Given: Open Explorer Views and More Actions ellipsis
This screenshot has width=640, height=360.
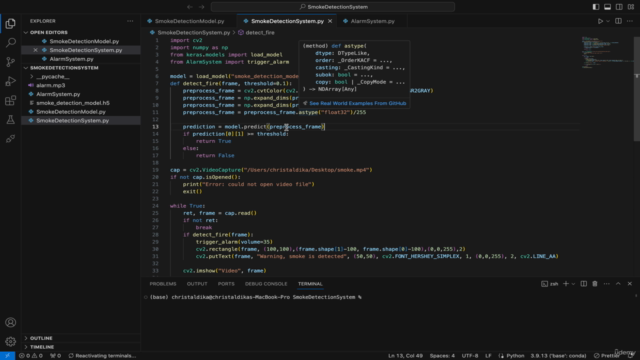Looking at the screenshot, I should (x=130, y=21).
